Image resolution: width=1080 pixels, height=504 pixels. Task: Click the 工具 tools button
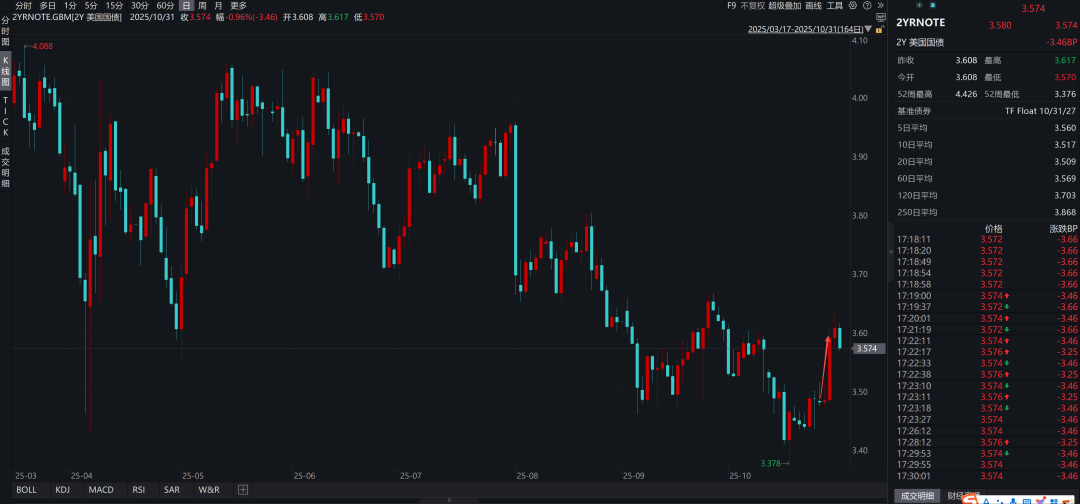pos(834,5)
